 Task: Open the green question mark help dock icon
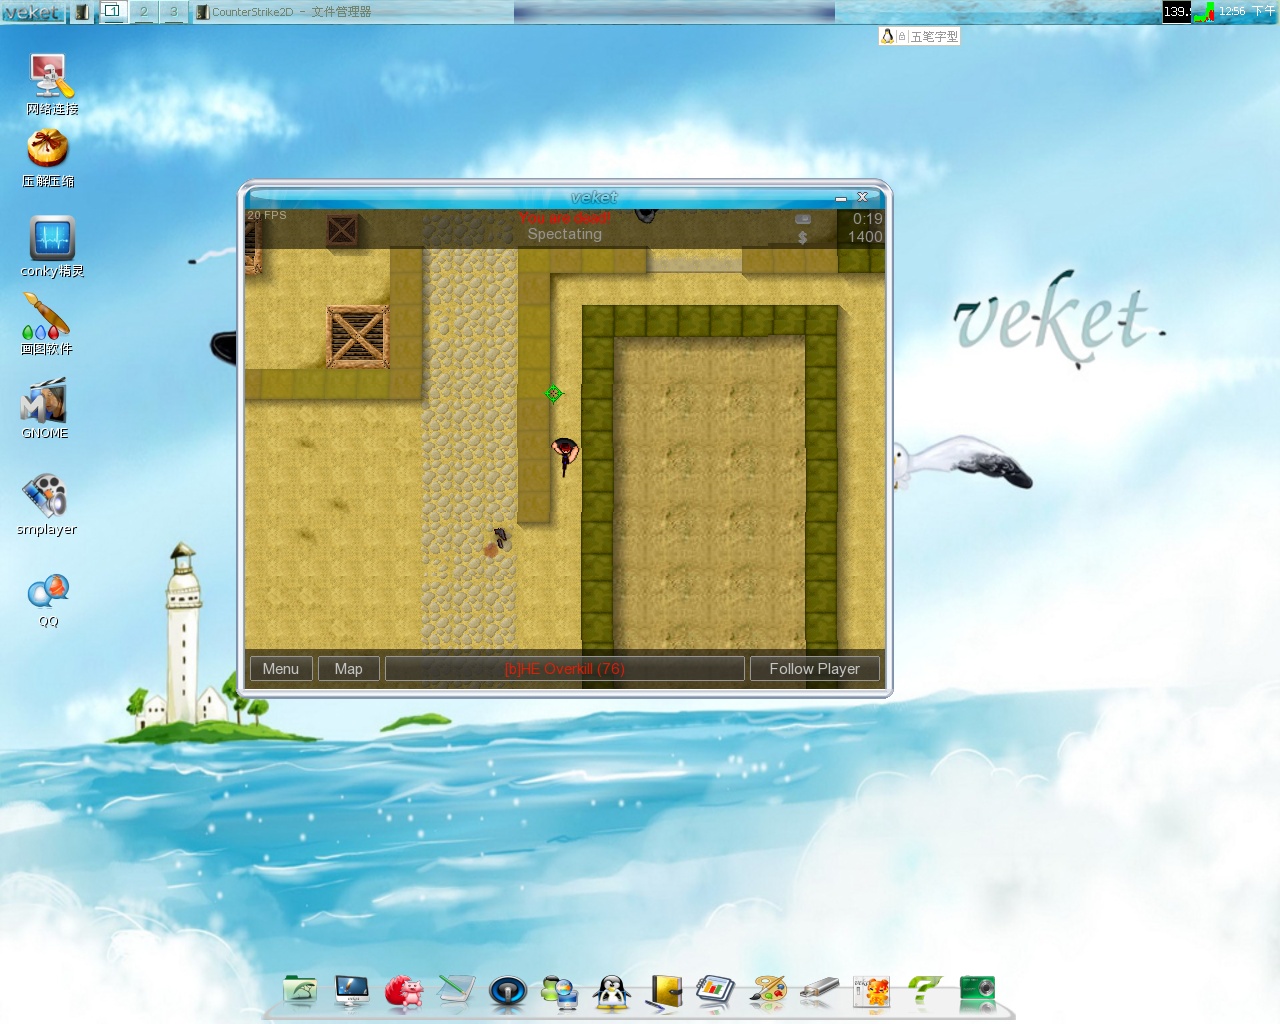[x=924, y=991]
